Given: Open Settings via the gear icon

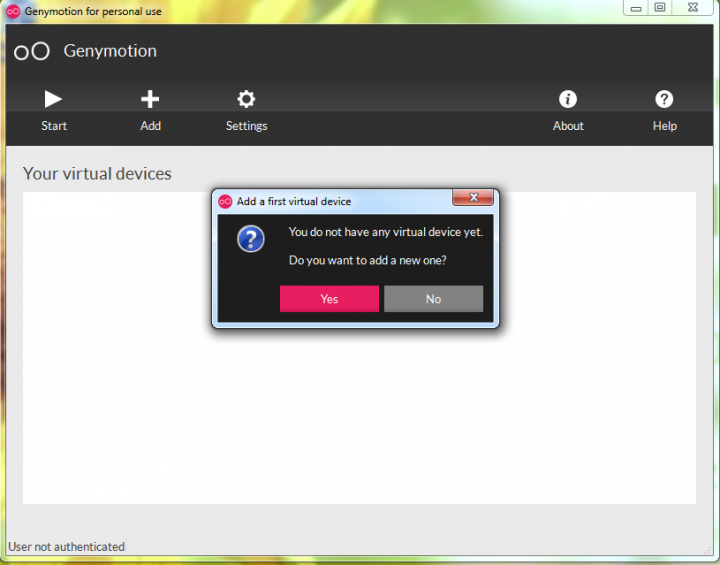Looking at the screenshot, I should point(246,99).
